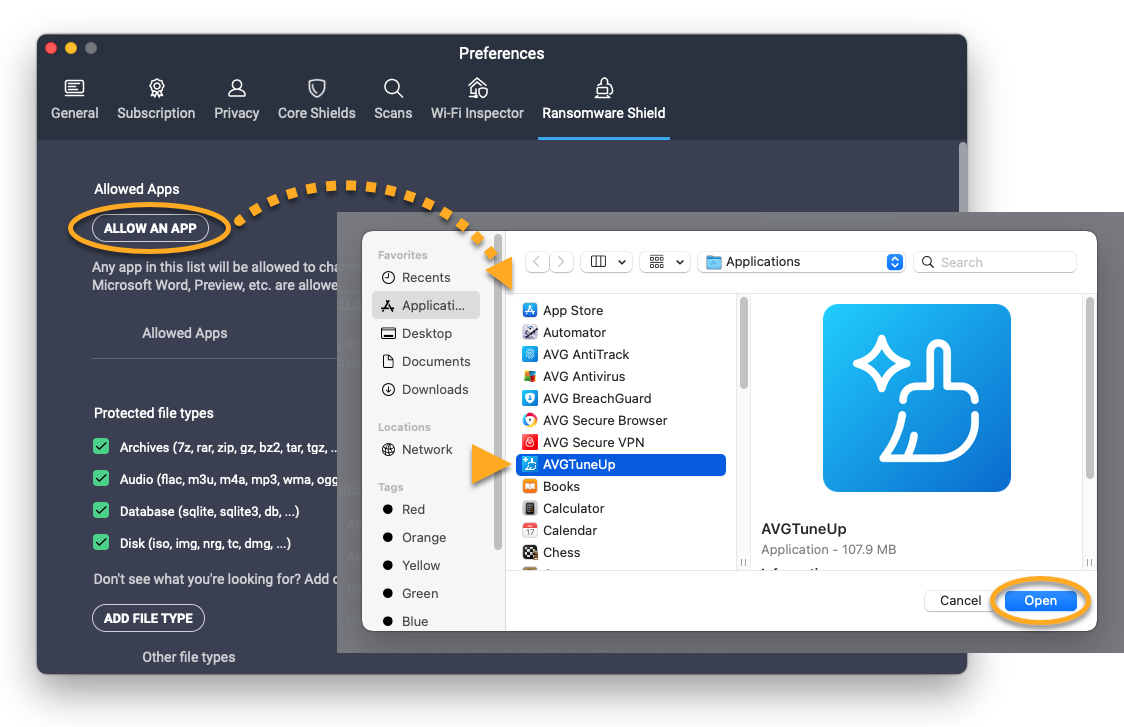
Task: Select Downloads in the Favorites sidebar
Action: click(434, 389)
